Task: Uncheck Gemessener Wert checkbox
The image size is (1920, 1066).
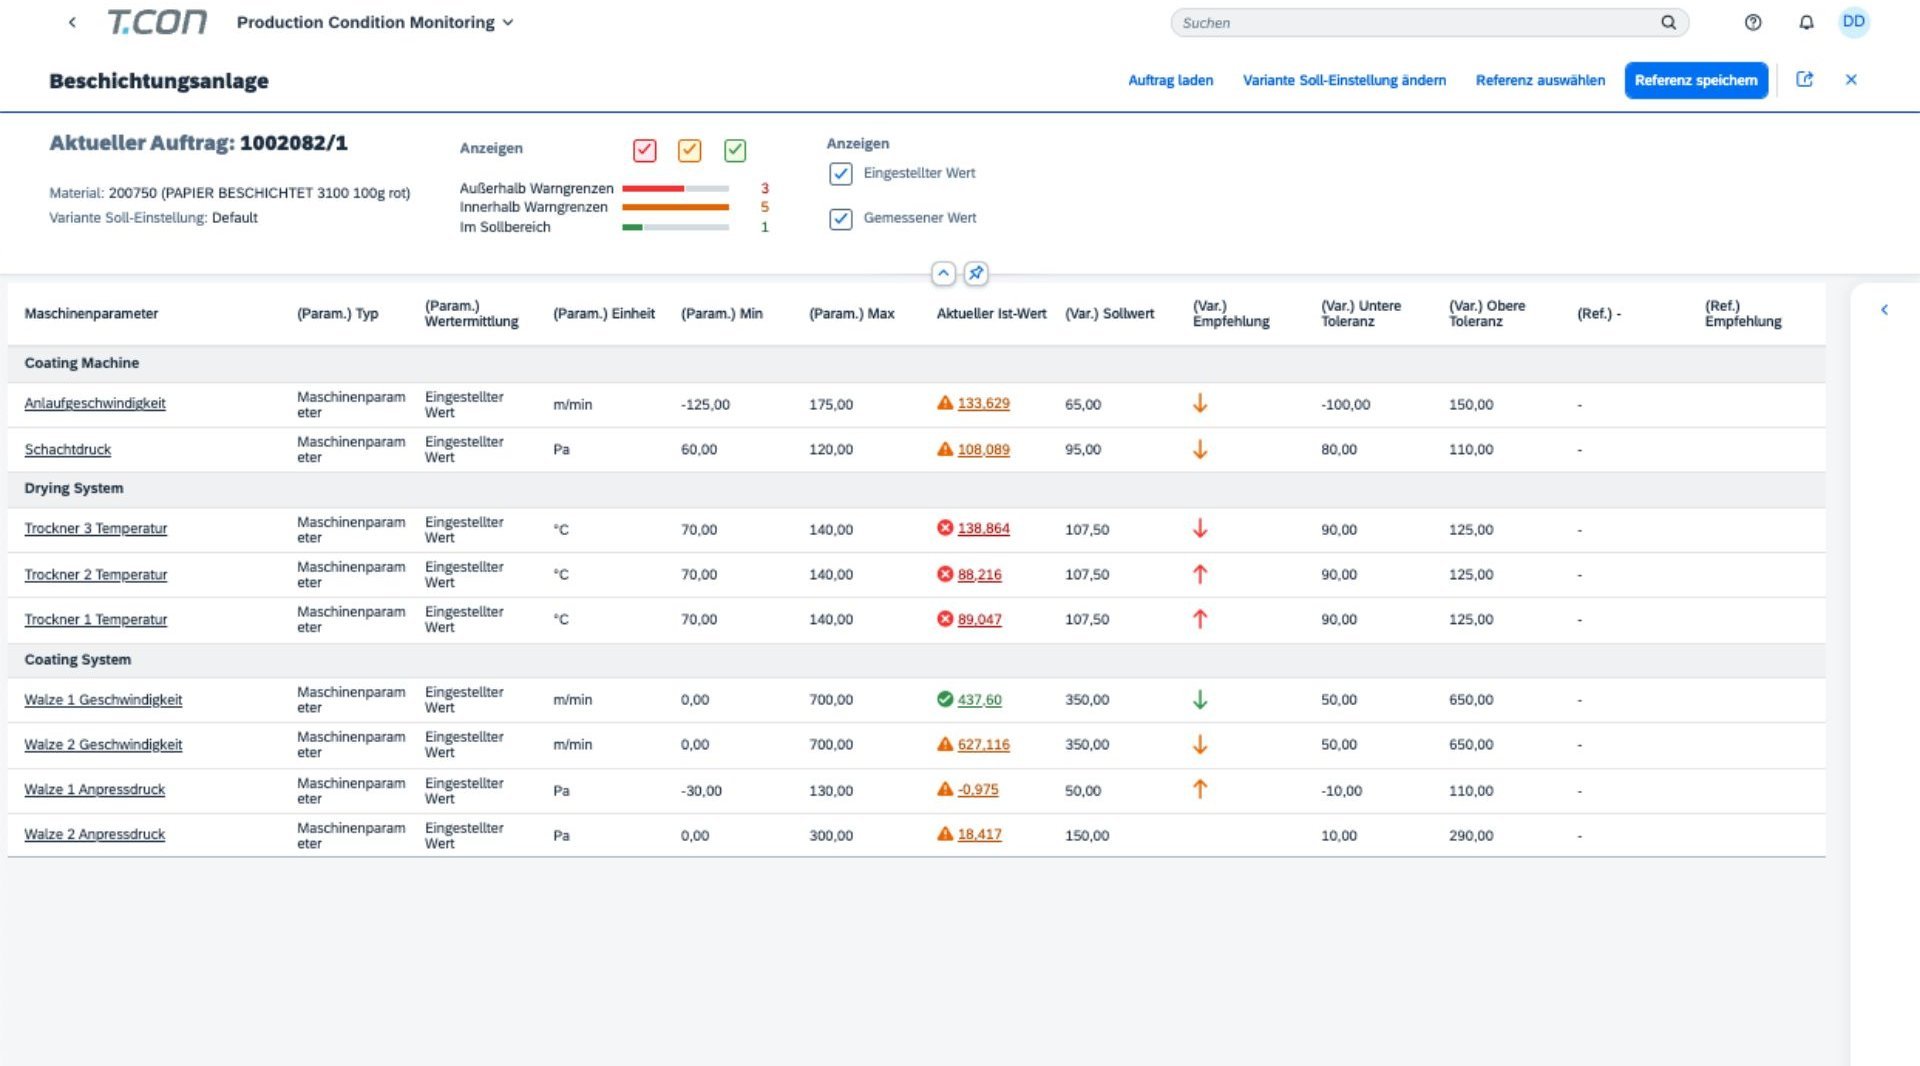Action: click(841, 219)
